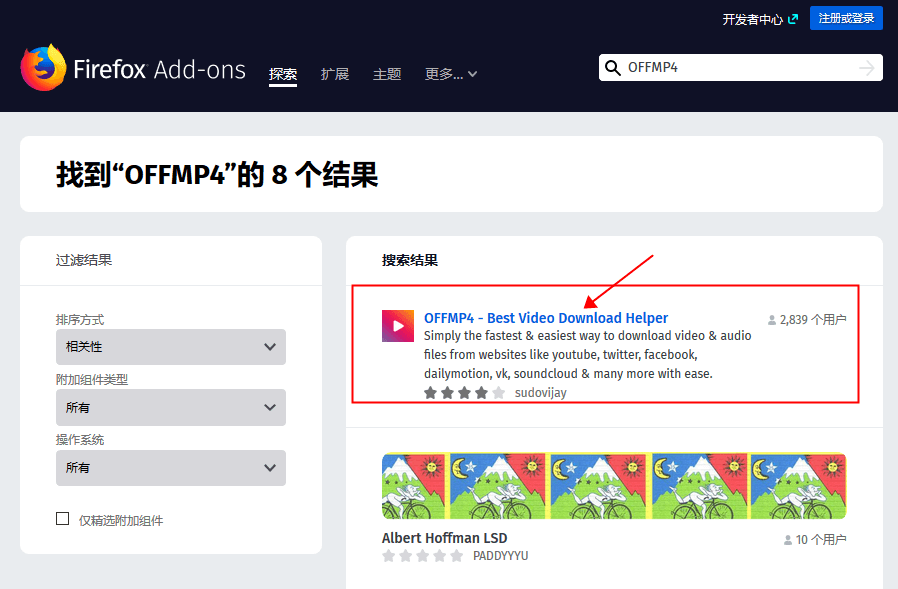Viewport: 898px width, 589px height.
Task: Click the user icon next to 2,839 个用户
Action: [772, 320]
